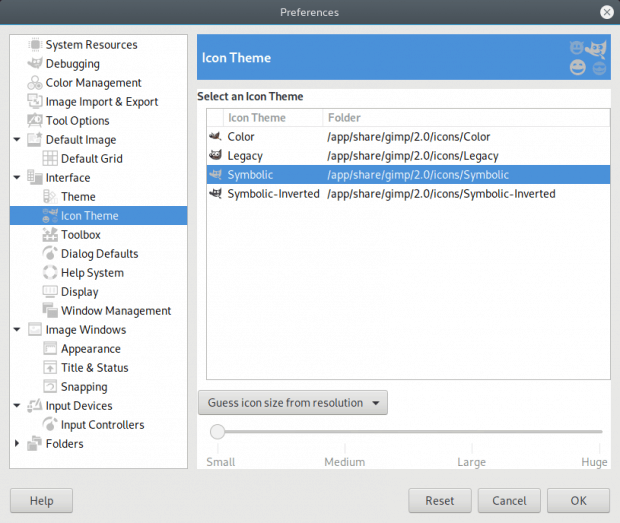Expand the Folders tree node
The height and width of the screenshot is (523, 620).
pyautogui.click(x=17, y=443)
